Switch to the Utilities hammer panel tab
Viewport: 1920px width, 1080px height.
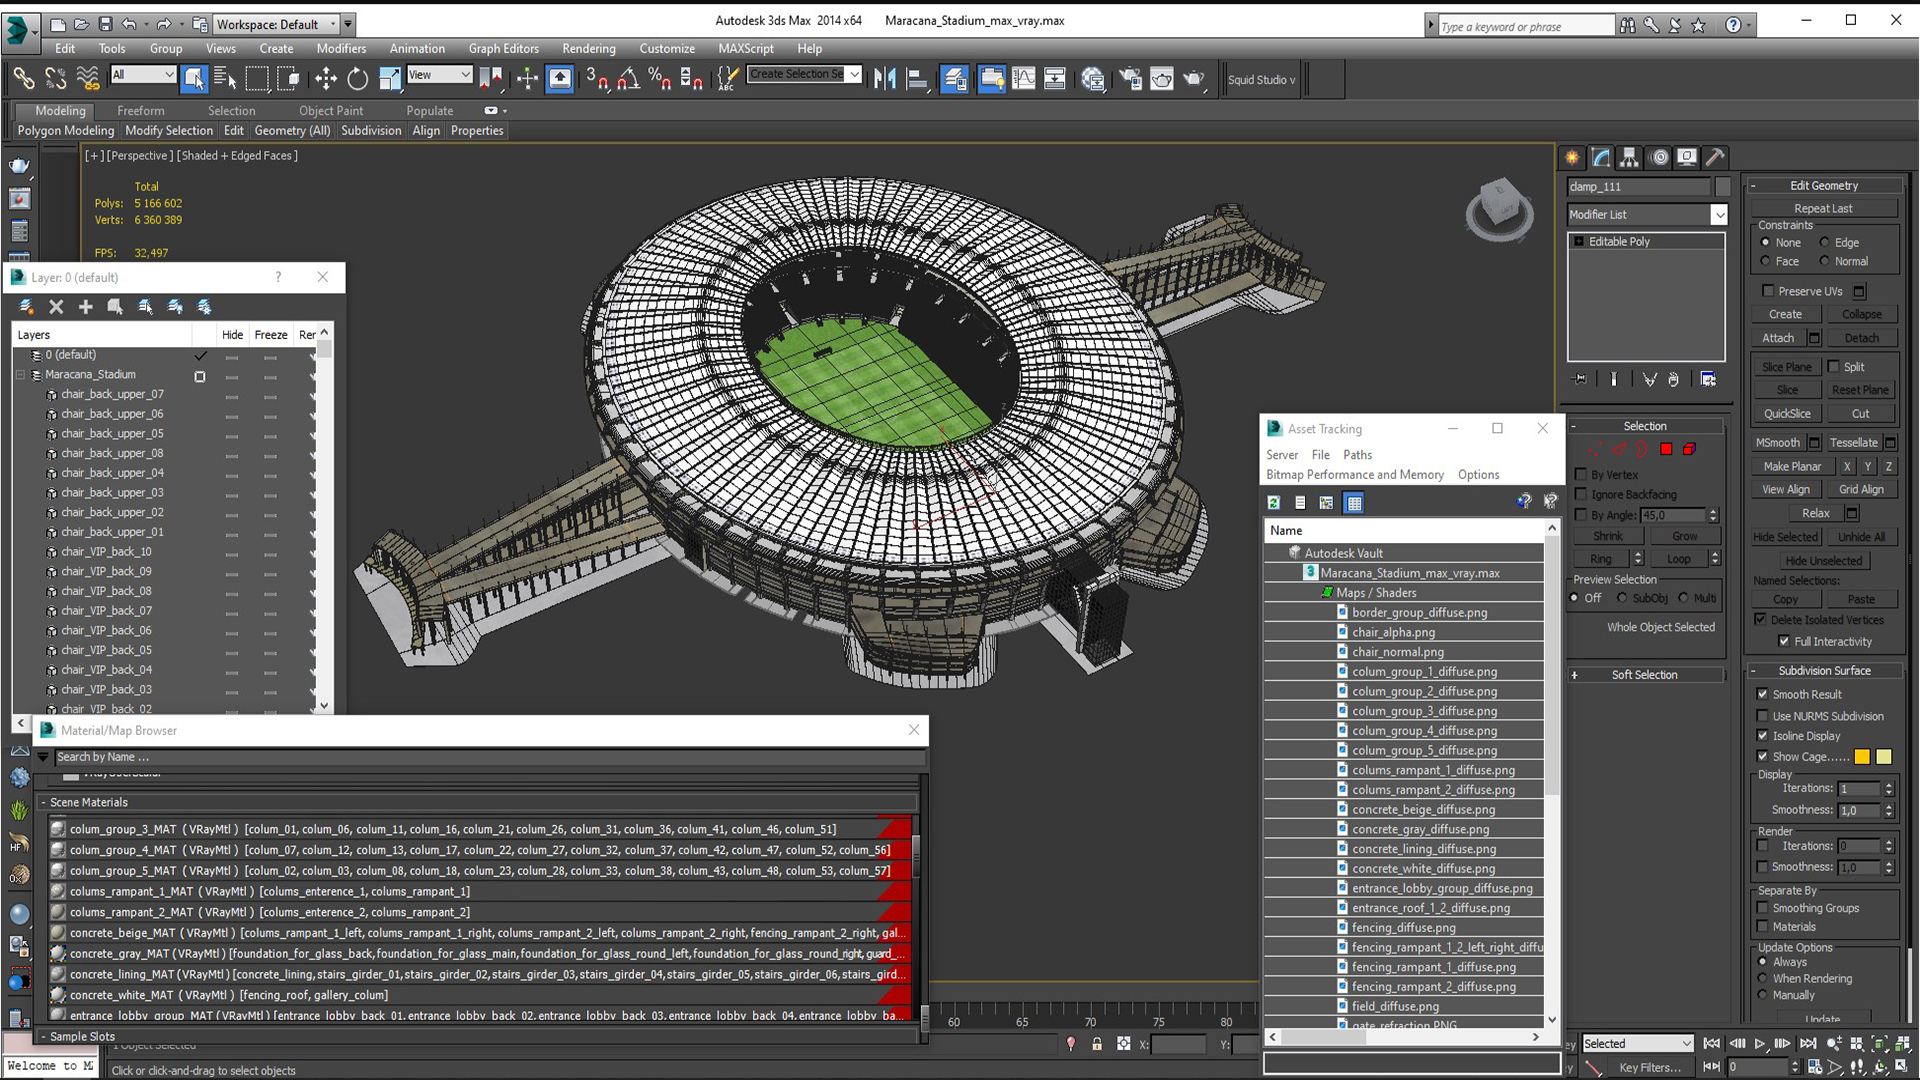pyautogui.click(x=1715, y=157)
